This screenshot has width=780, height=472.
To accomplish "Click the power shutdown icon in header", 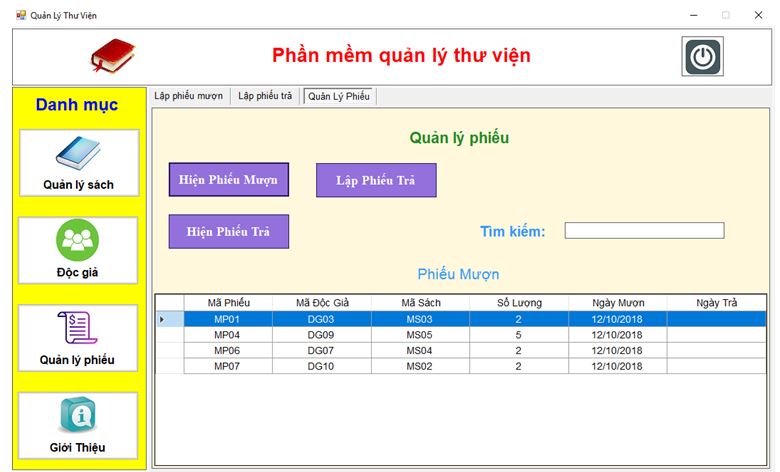I will coord(702,57).
